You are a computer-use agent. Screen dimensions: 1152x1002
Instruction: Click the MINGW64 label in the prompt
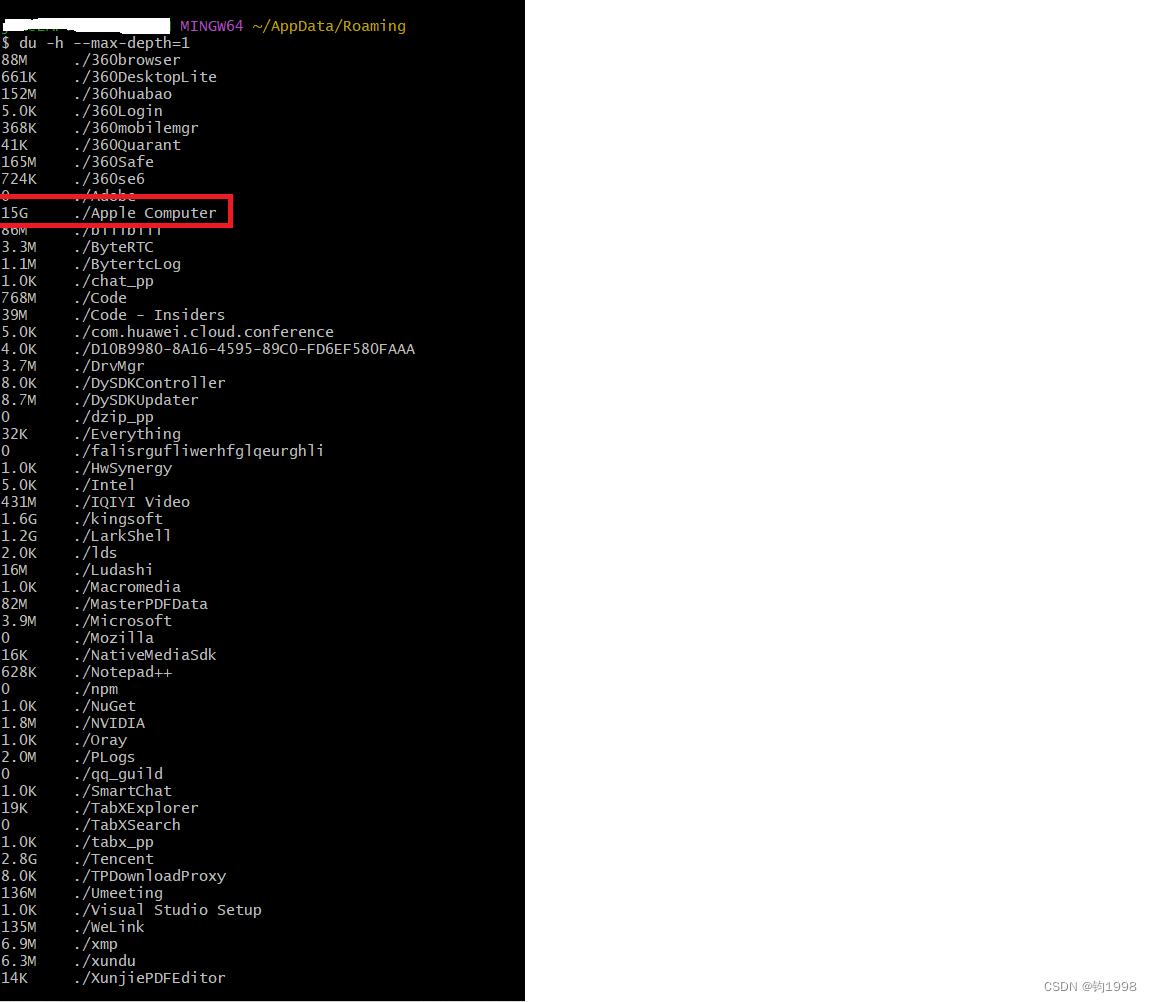(212, 26)
